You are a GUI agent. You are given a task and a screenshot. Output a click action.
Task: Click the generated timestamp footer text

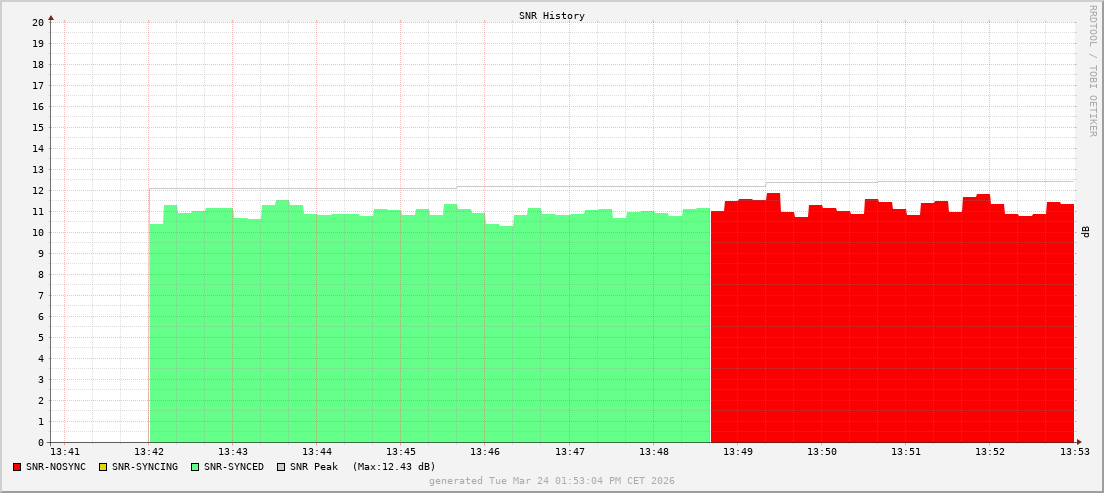552,481
